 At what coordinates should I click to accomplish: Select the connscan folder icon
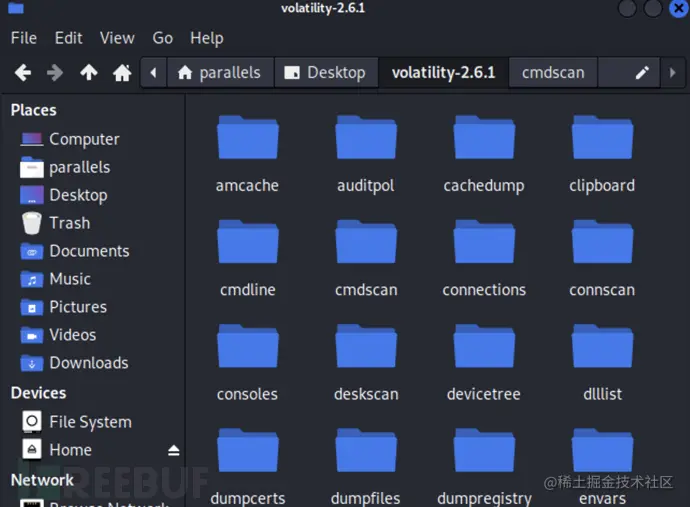point(602,242)
